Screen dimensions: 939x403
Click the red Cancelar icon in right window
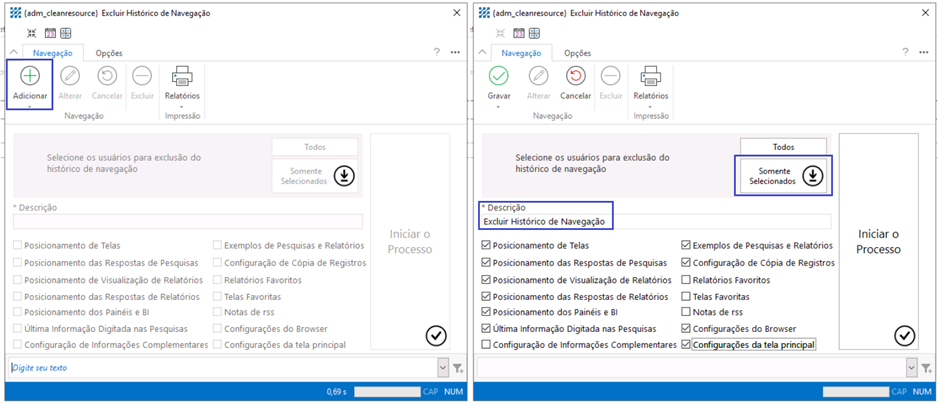(575, 76)
